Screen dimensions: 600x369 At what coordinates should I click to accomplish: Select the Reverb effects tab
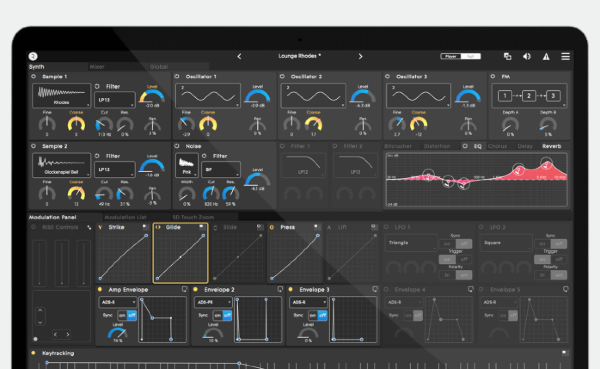pos(551,146)
